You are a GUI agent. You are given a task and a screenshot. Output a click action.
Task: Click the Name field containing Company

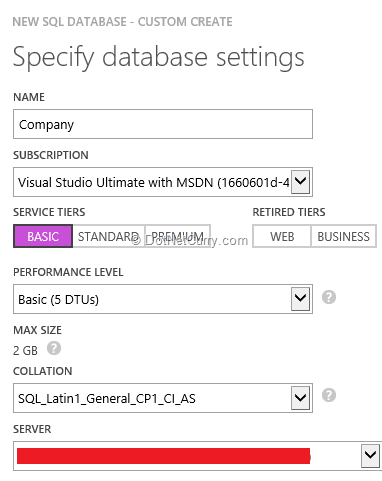pyautogui.click(x=163, y=124)
